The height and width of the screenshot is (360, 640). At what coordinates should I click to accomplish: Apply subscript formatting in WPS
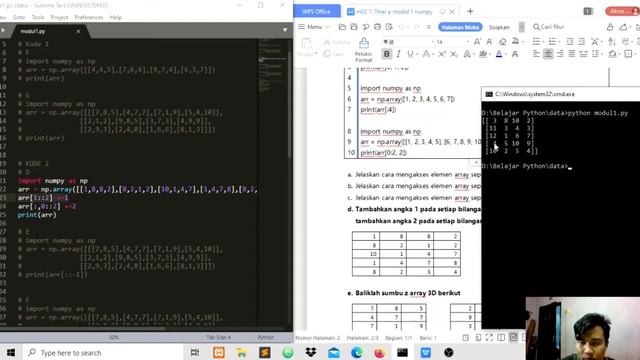coord(453,54)
